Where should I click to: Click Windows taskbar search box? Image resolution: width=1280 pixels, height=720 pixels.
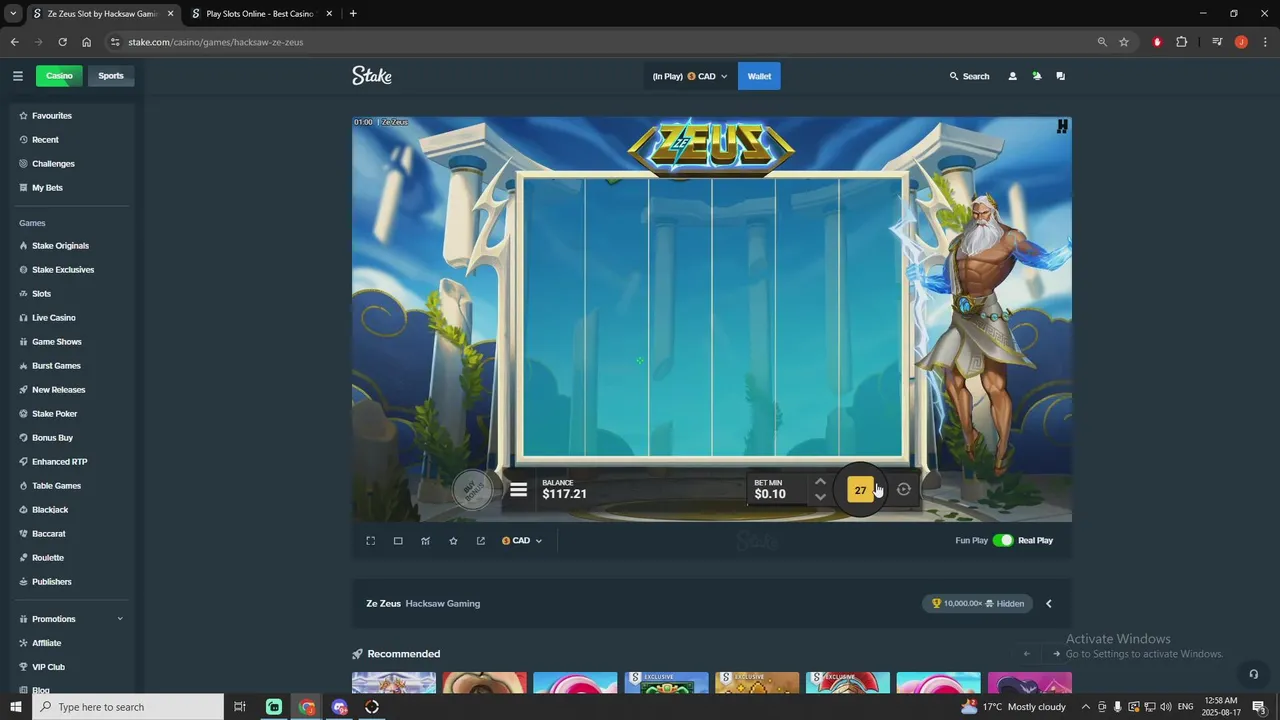coord(128,707)
